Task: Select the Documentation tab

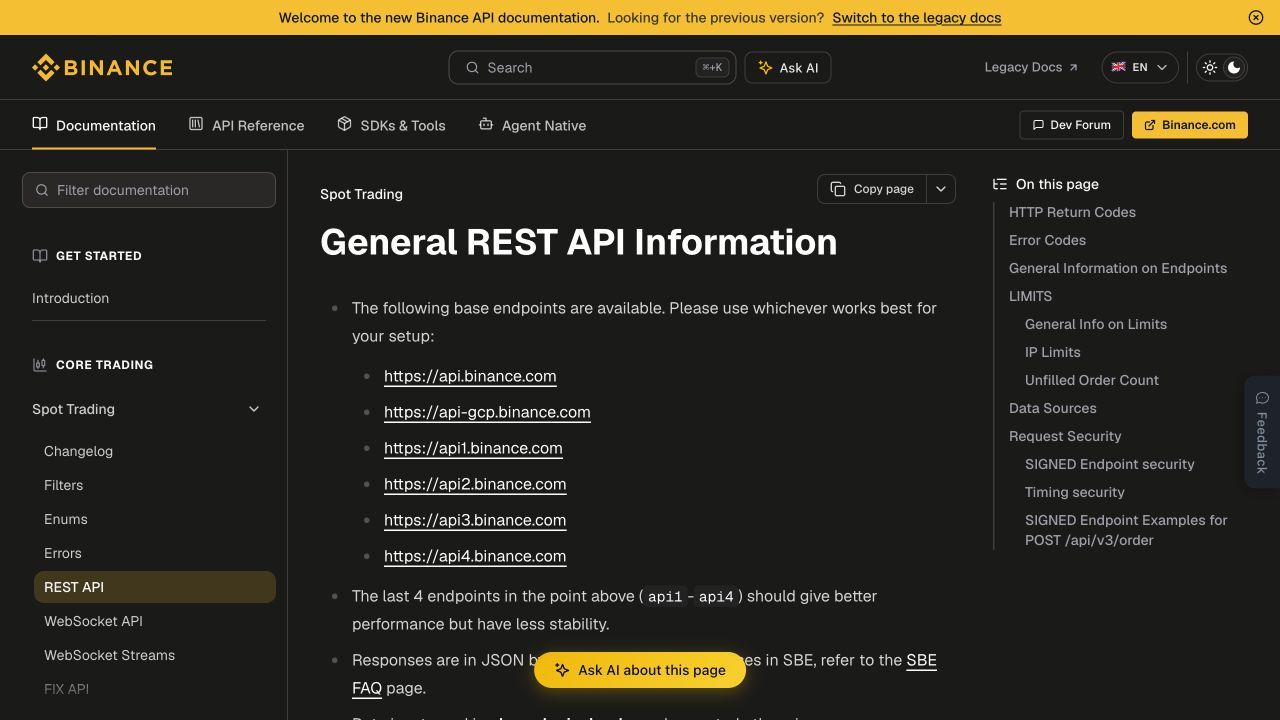Action: (x=94, y=125)
